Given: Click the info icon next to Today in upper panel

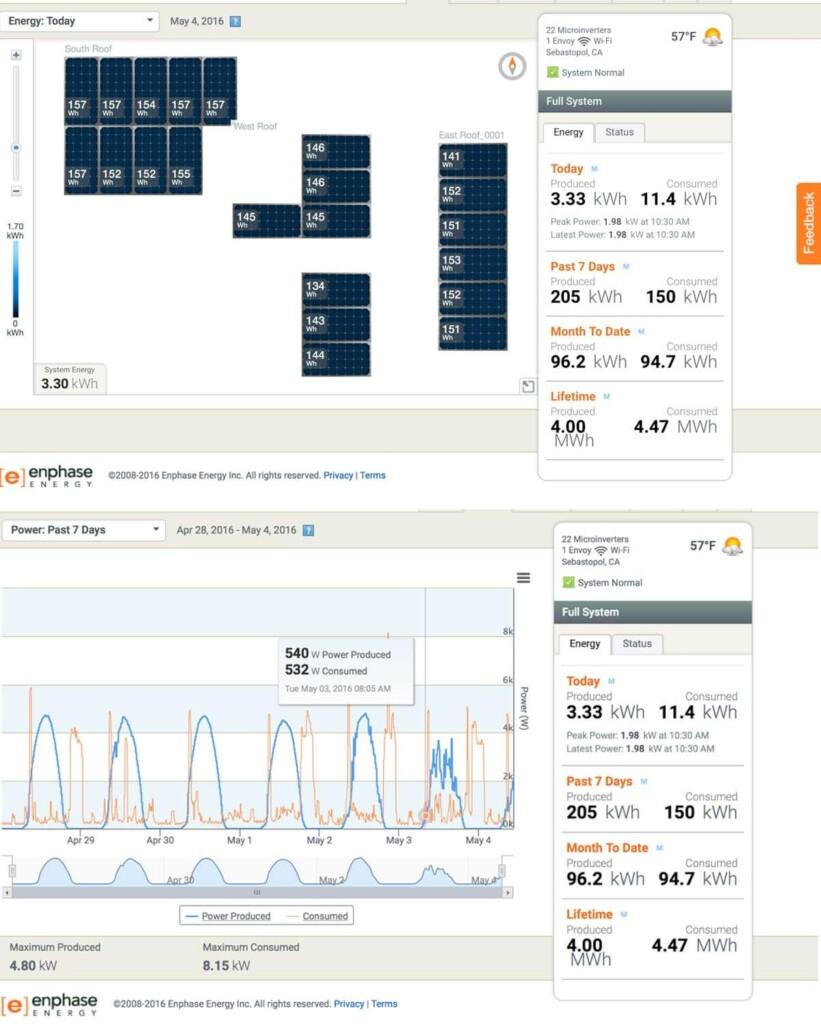Looking at the screenshot, I should click(594, 168).
